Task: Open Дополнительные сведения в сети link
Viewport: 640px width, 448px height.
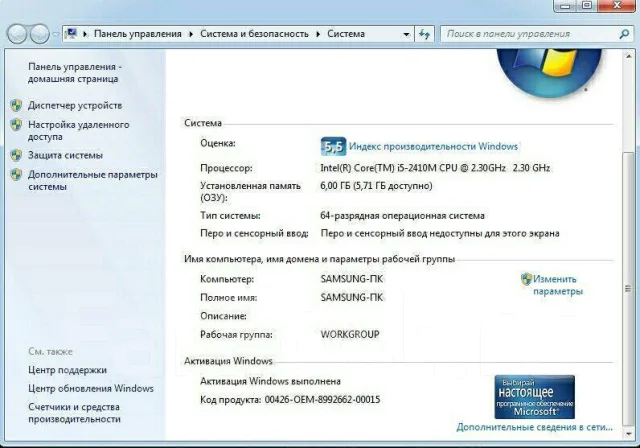Action: click(534, 427)
